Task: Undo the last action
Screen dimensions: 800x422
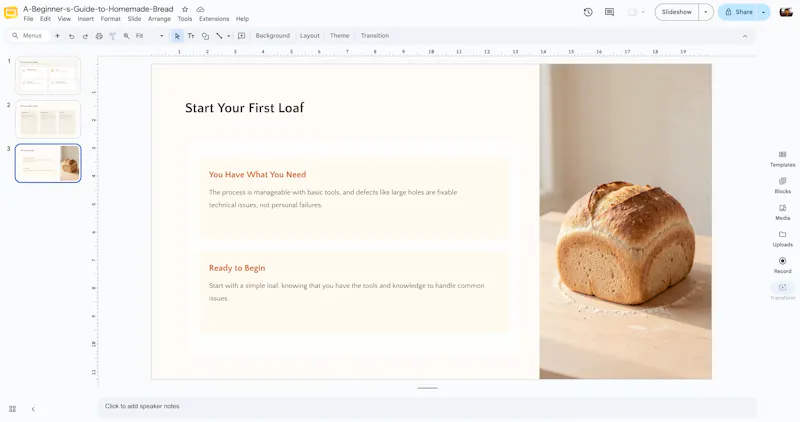Action: click(x=71, y=36)
